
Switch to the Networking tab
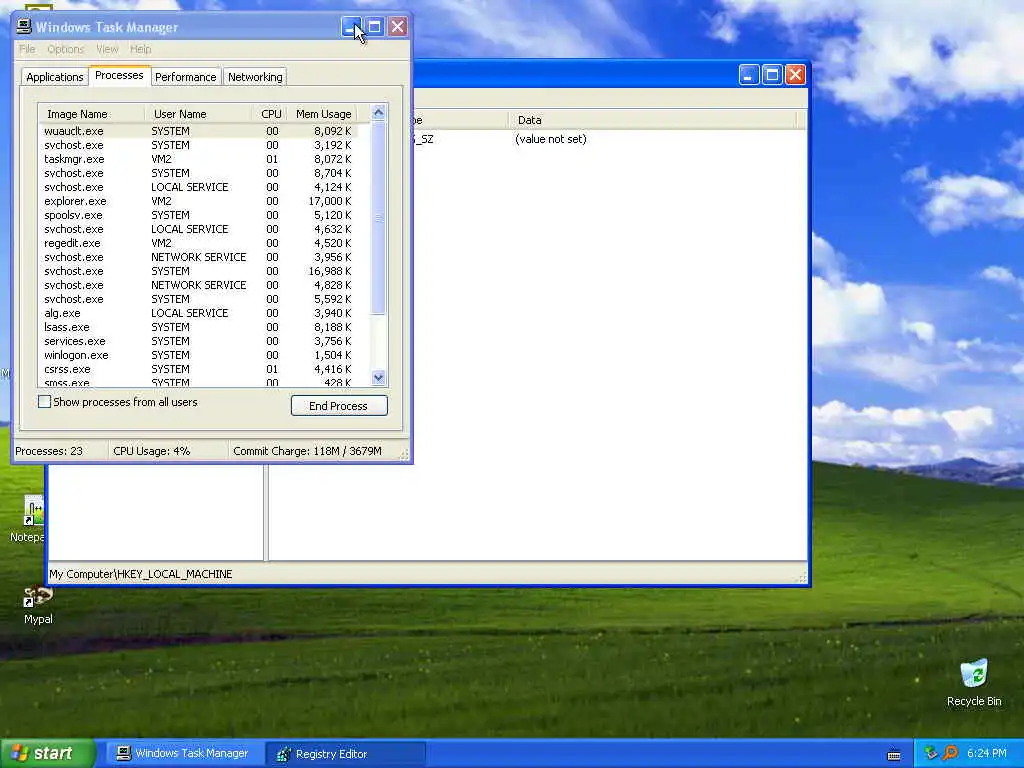255,77
